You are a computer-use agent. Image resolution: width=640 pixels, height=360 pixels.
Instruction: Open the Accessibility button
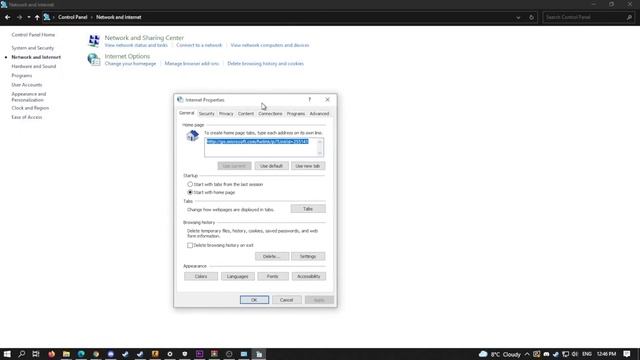click(309, 276)
